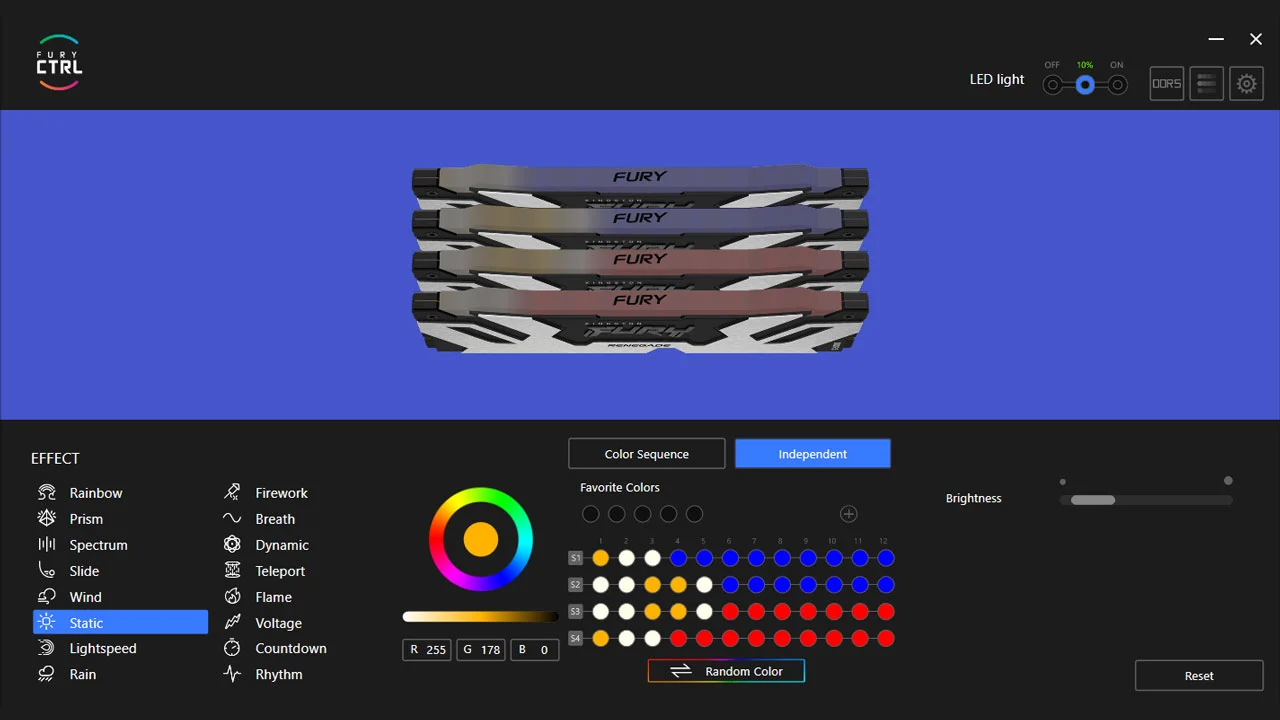
Task: Pick the Rhythm effect
Action: tap(277, 675)
